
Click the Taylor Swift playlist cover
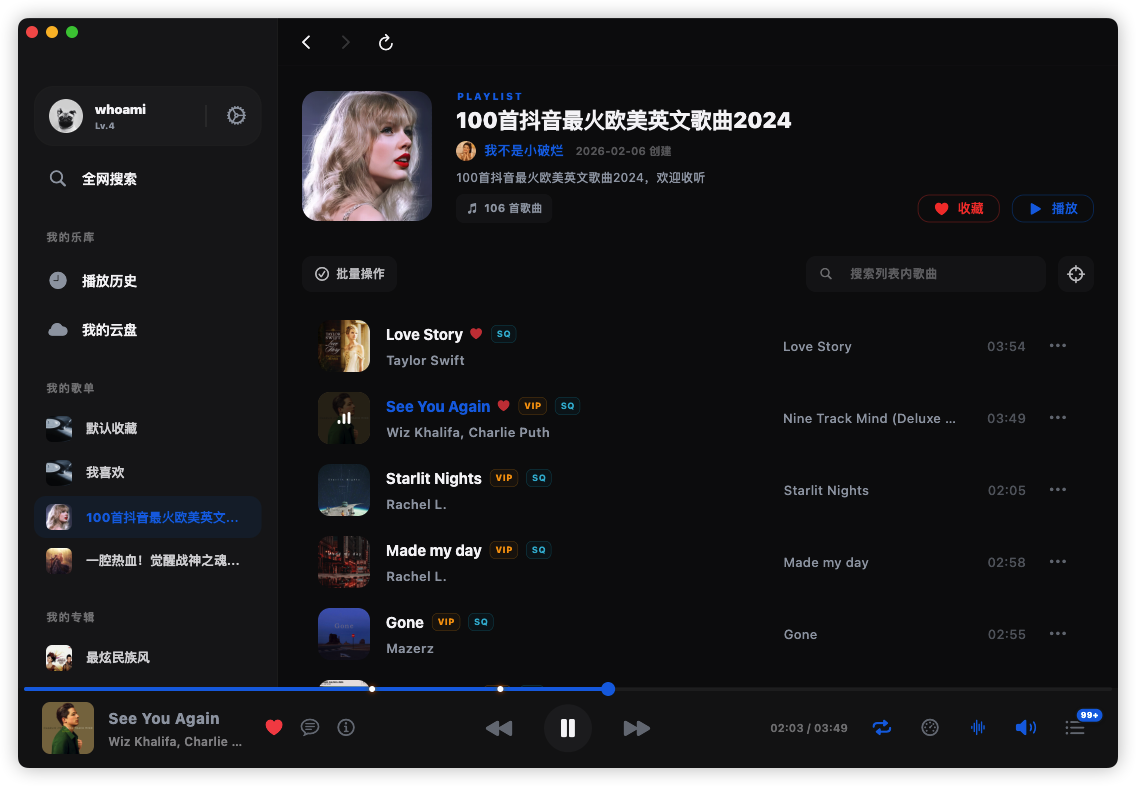pyautogui.click(x=367, y=156)
